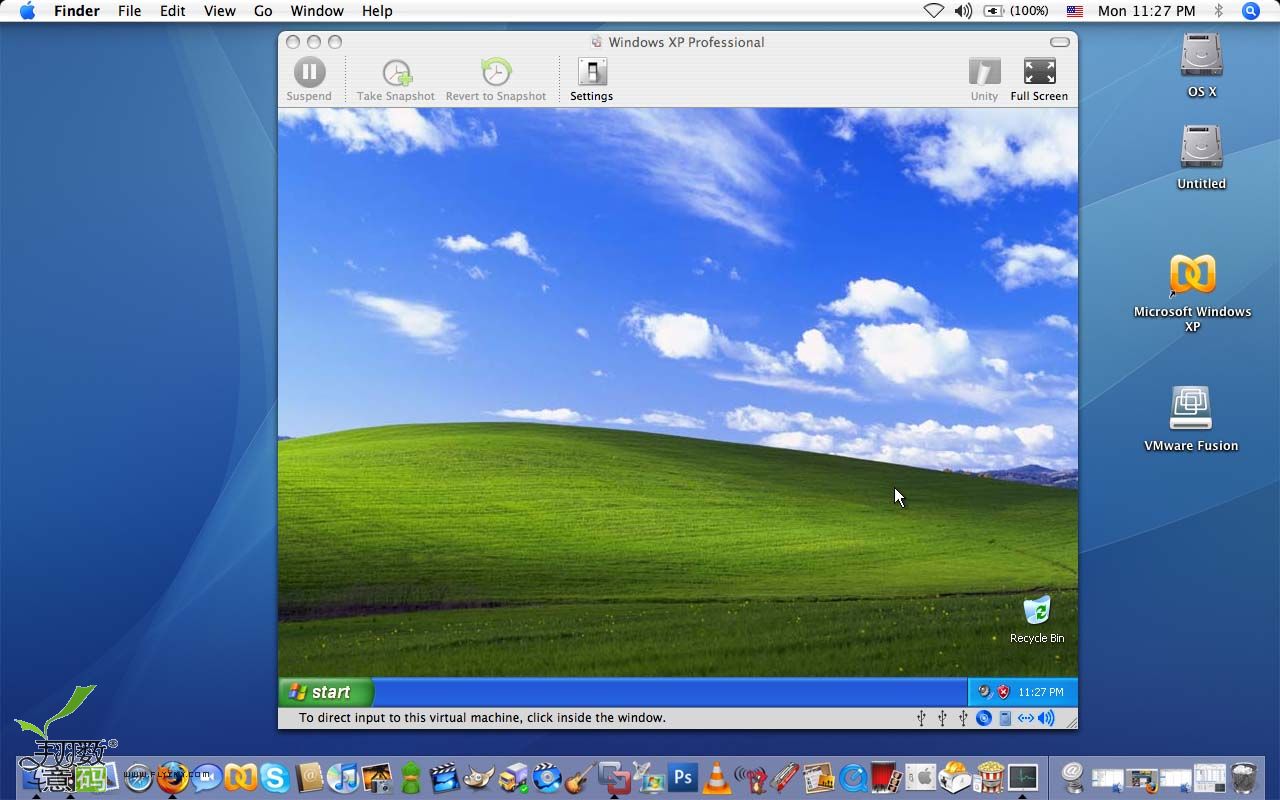1280x800 pixels.
Task: Click the CD/DVD drive status icon
Action: click(x=984, y=718)
